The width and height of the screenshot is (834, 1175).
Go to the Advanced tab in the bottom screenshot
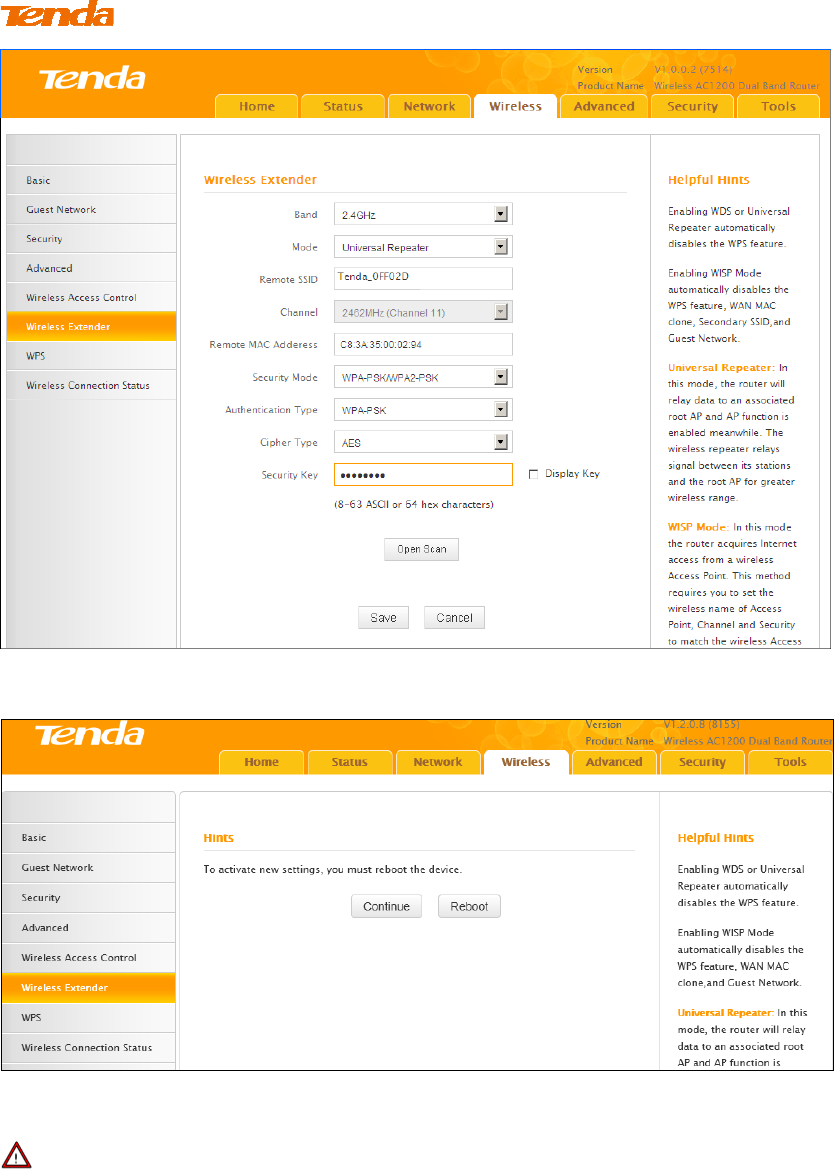pyautogui.click(x=614, y=762)
